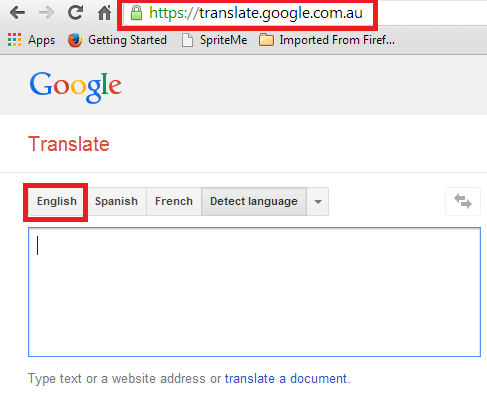Click inside the translation text box

(254, 292)
